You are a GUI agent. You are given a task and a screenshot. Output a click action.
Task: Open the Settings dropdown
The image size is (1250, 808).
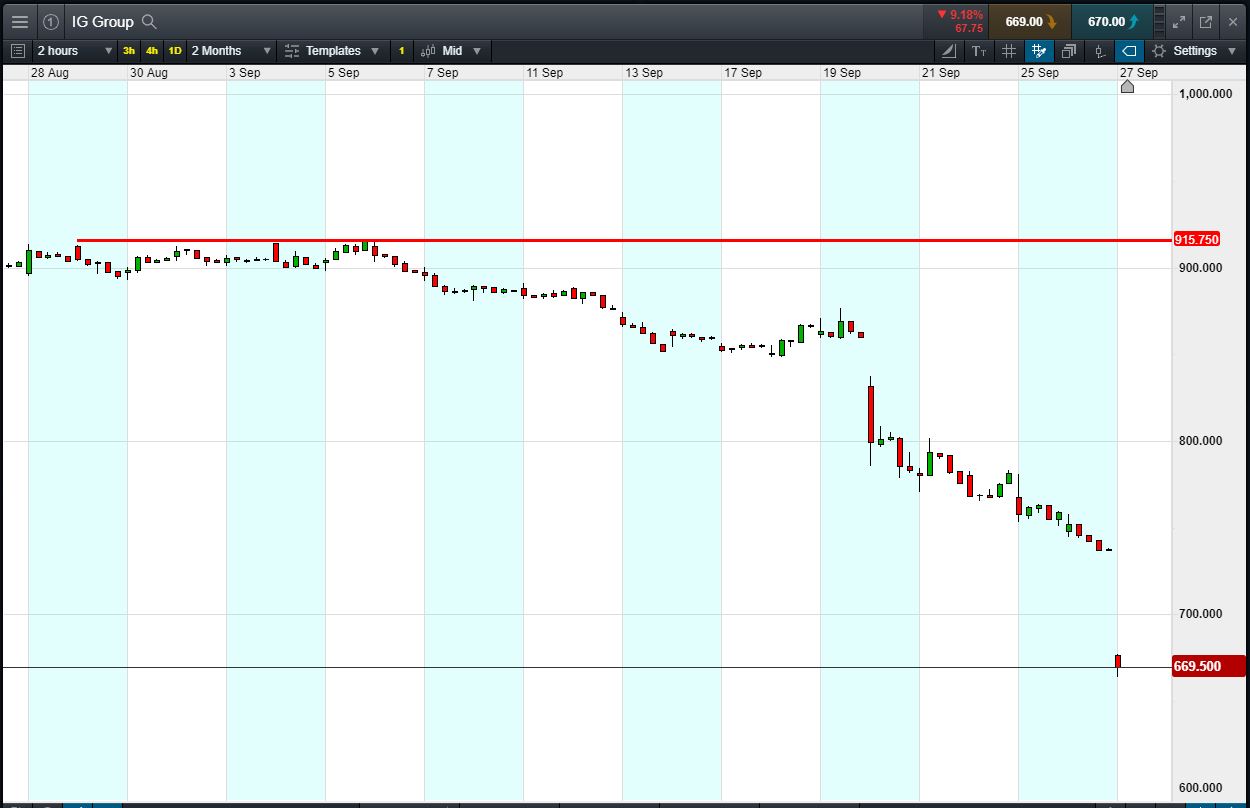click(x=1196, y=51)
